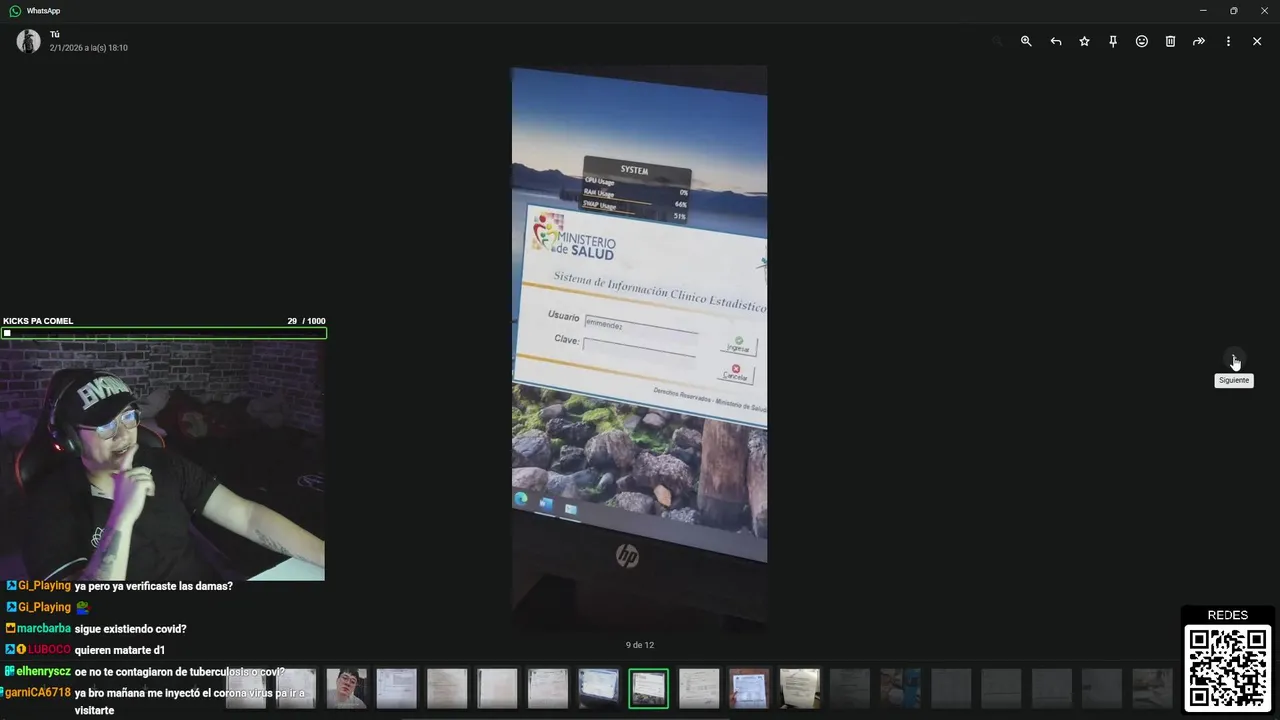Click the "9 de 12" image counter
Screen dimensions: 1280x720
pyautogui.click(x=640, y=645)
